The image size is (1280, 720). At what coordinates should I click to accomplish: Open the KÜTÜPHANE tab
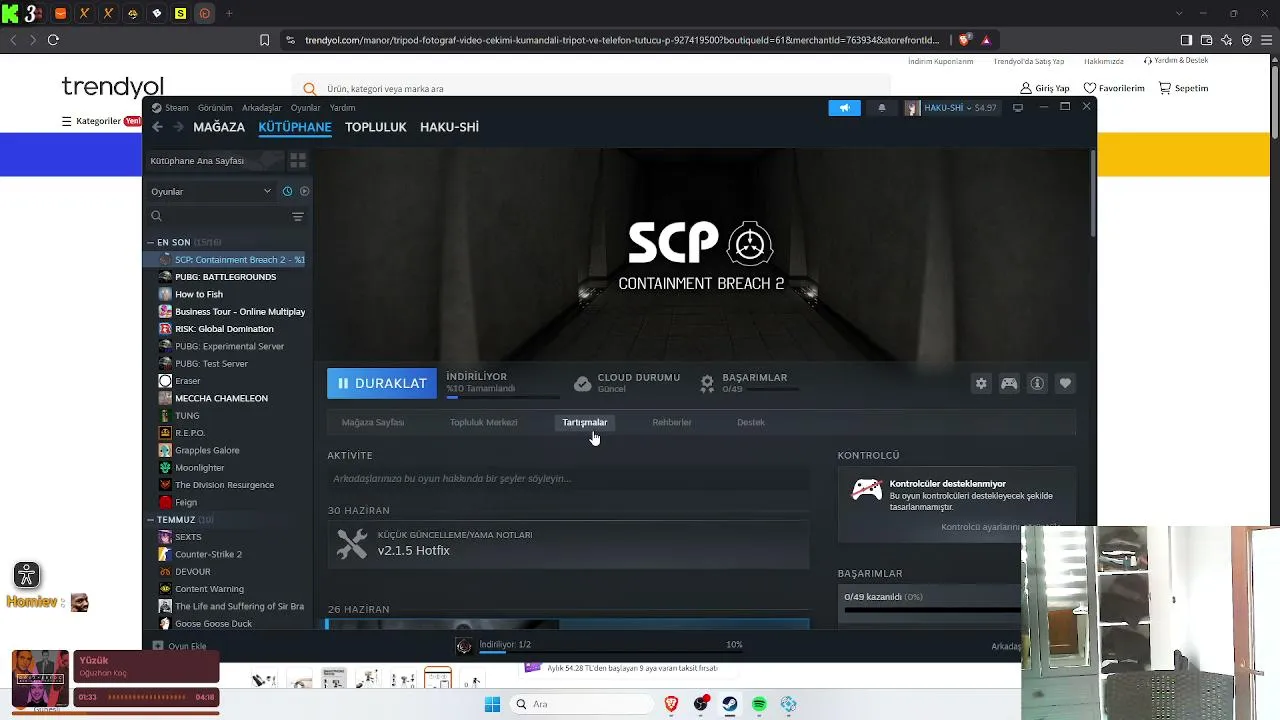tap(295, 127)
